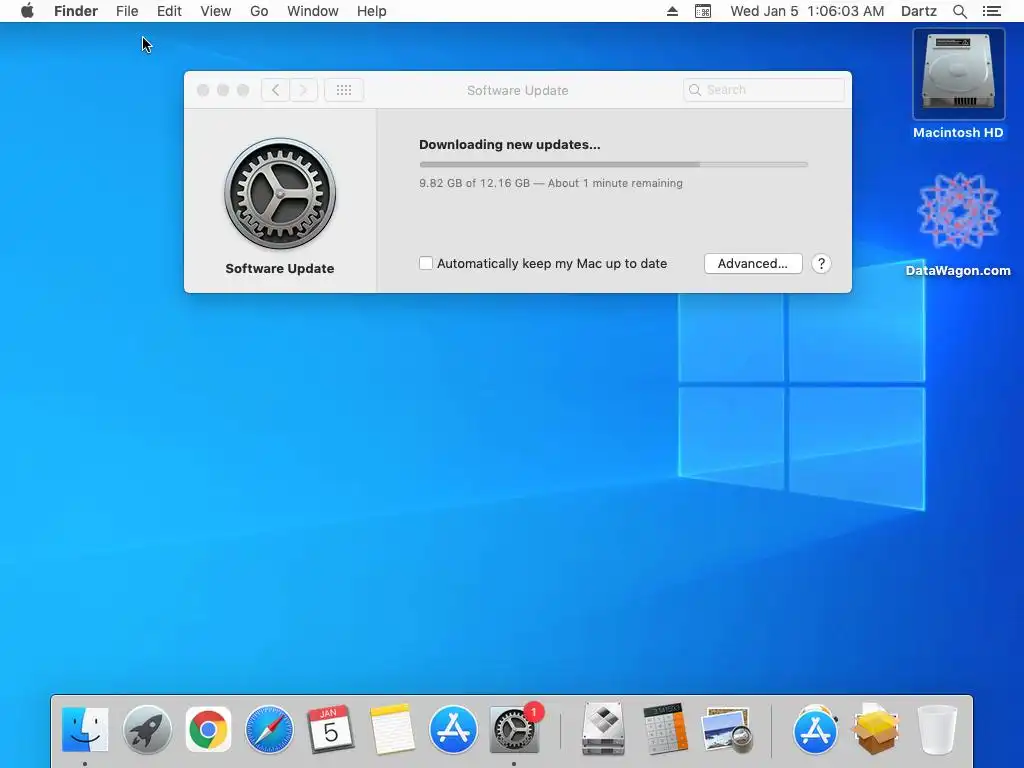Open Preview app from the Dock
Image resolution: width=1024 pixels, height=768 pixels.
pos(726,729)
